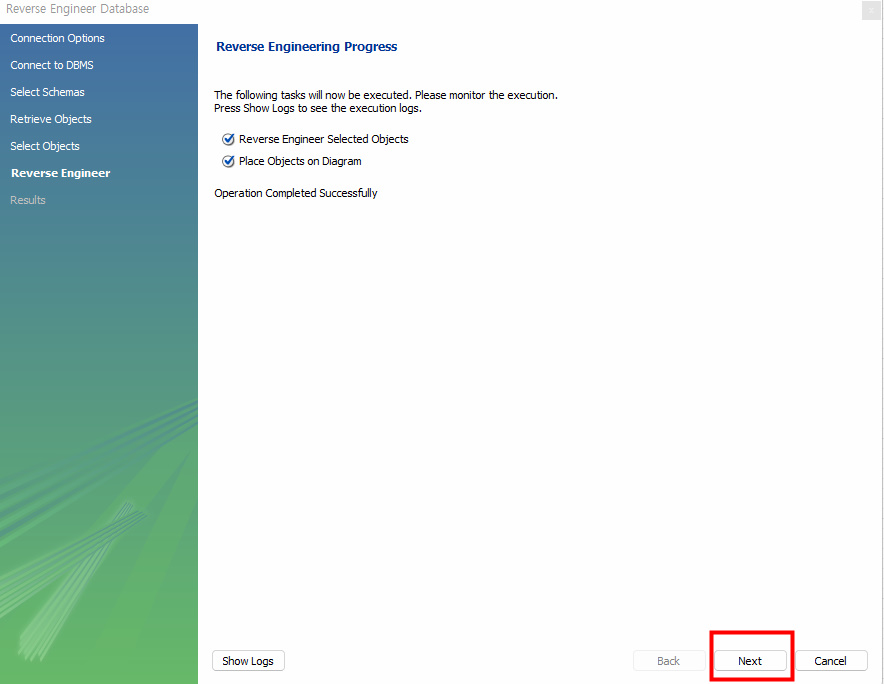The height and width of the screenshot is (684, 884).
Task: Click the Results step in sidebar
Action: [x=28, y=200]
